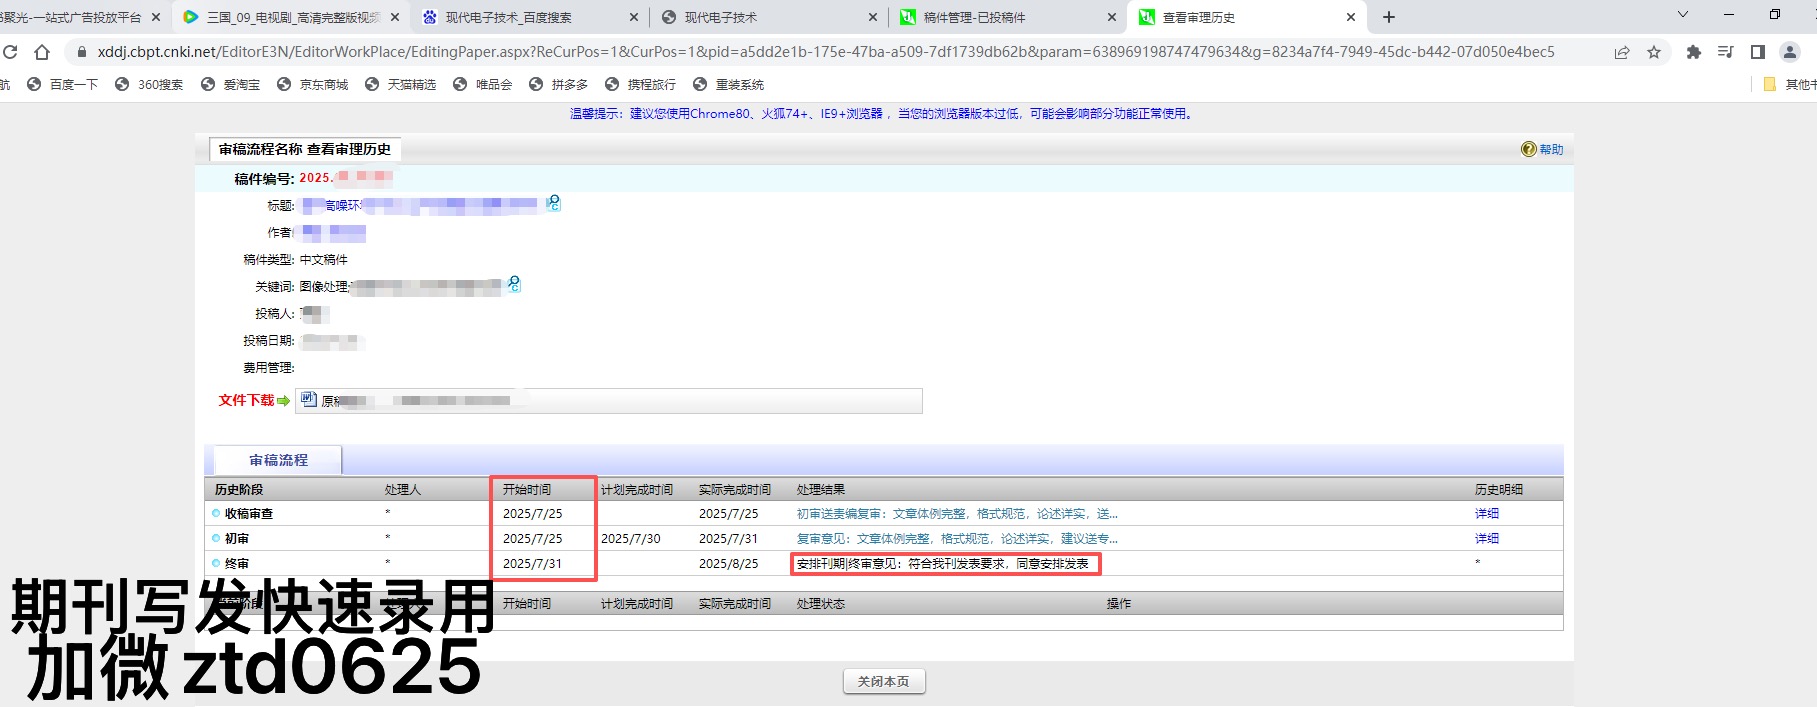1817x707 pixels.
Task: Open a new browser tab
Action: point(1389,17)
